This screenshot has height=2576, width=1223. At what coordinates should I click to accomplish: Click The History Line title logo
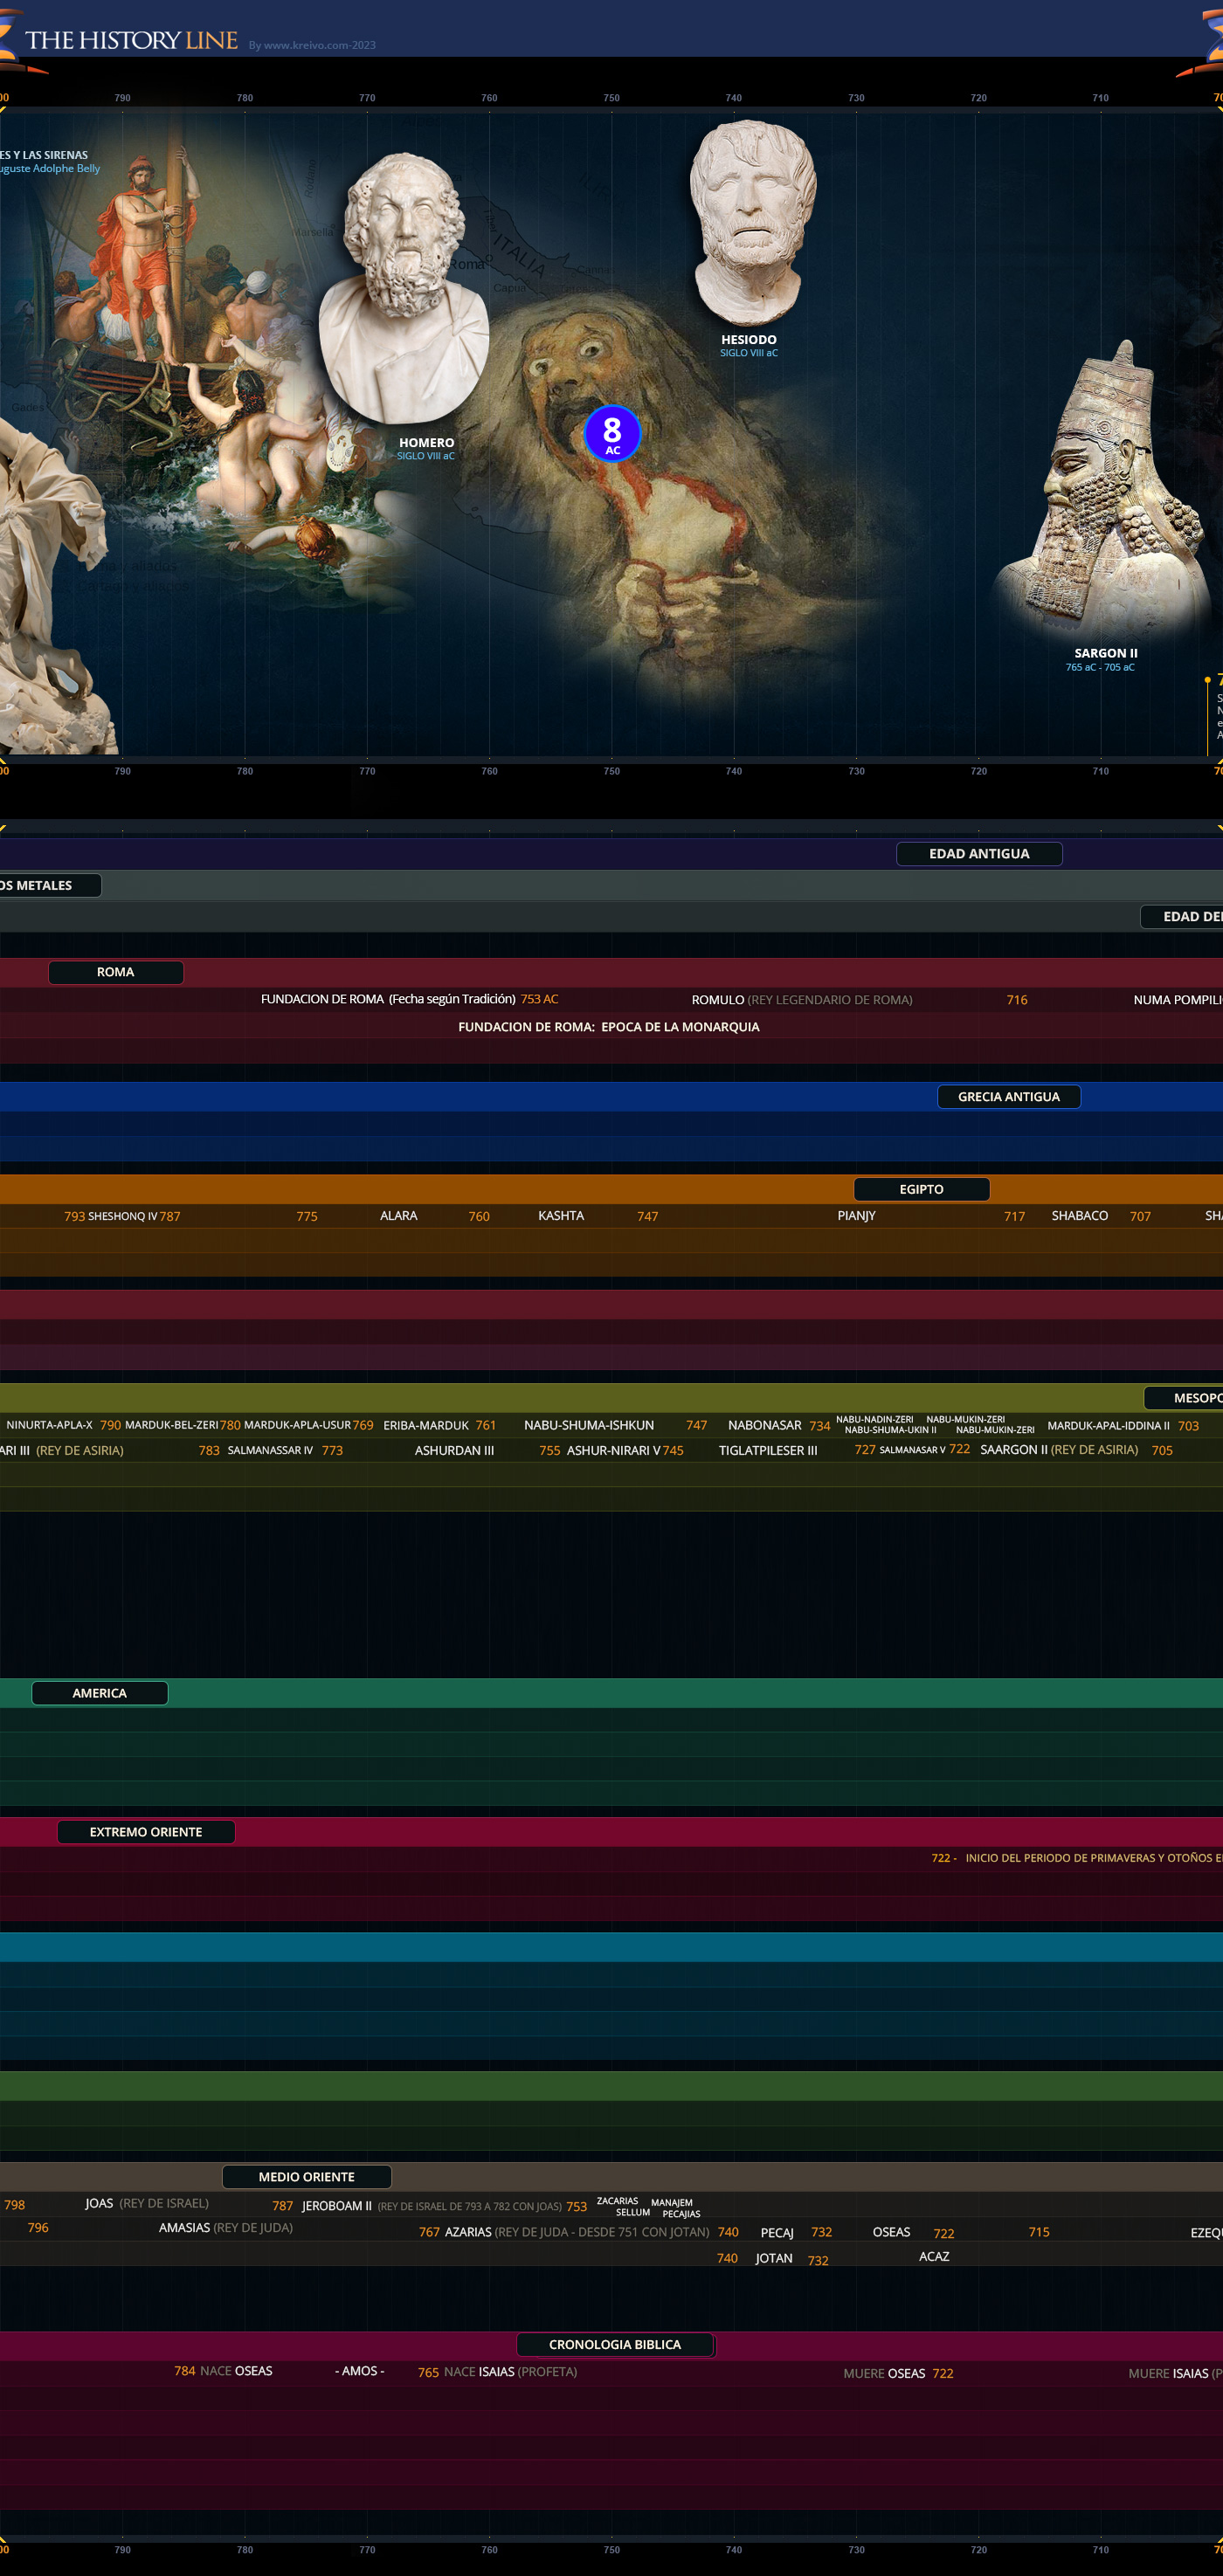(x=131, y=40)
